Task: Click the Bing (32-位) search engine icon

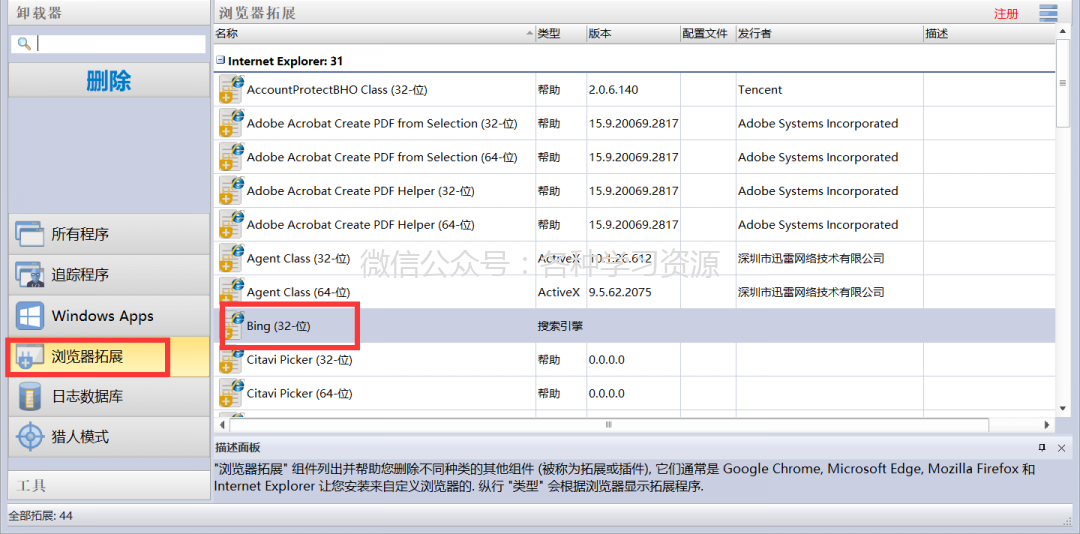Action: (233, 327)
